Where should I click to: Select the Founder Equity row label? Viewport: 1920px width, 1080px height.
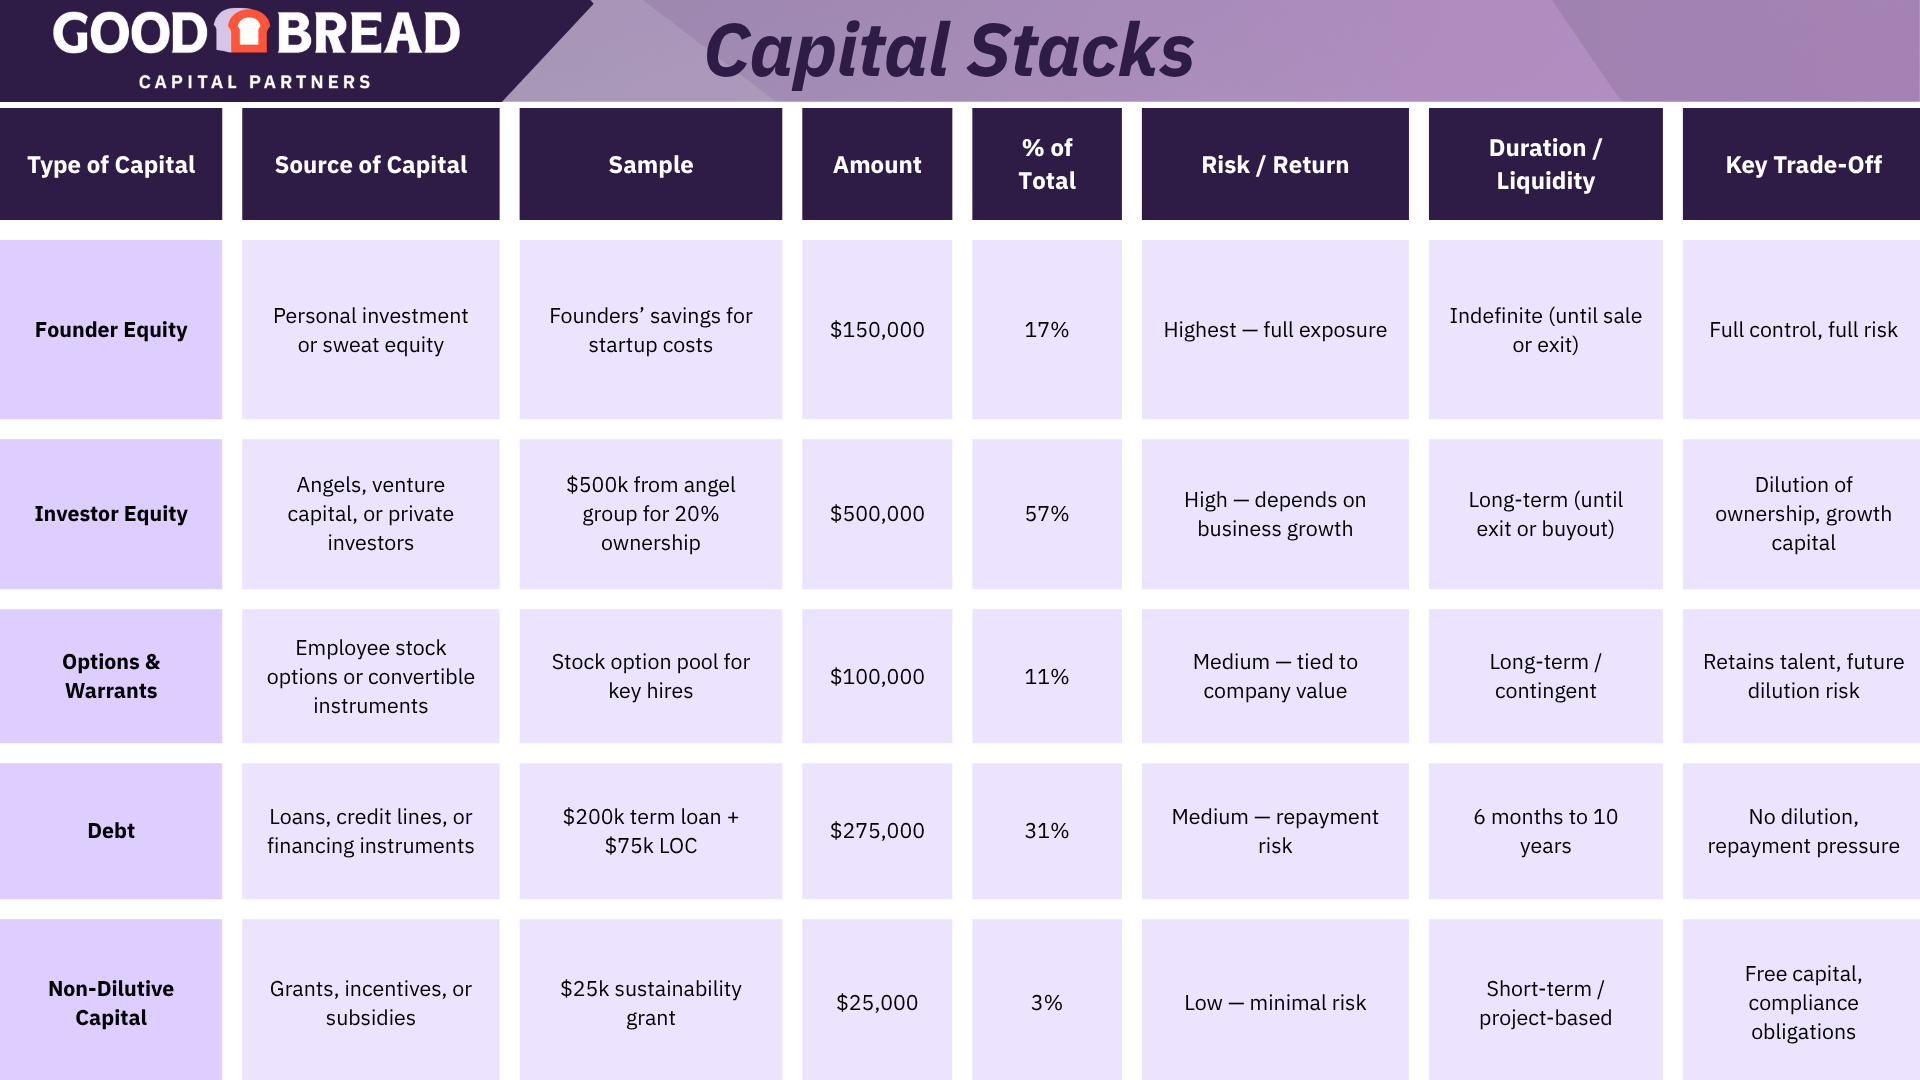(111, 330)
